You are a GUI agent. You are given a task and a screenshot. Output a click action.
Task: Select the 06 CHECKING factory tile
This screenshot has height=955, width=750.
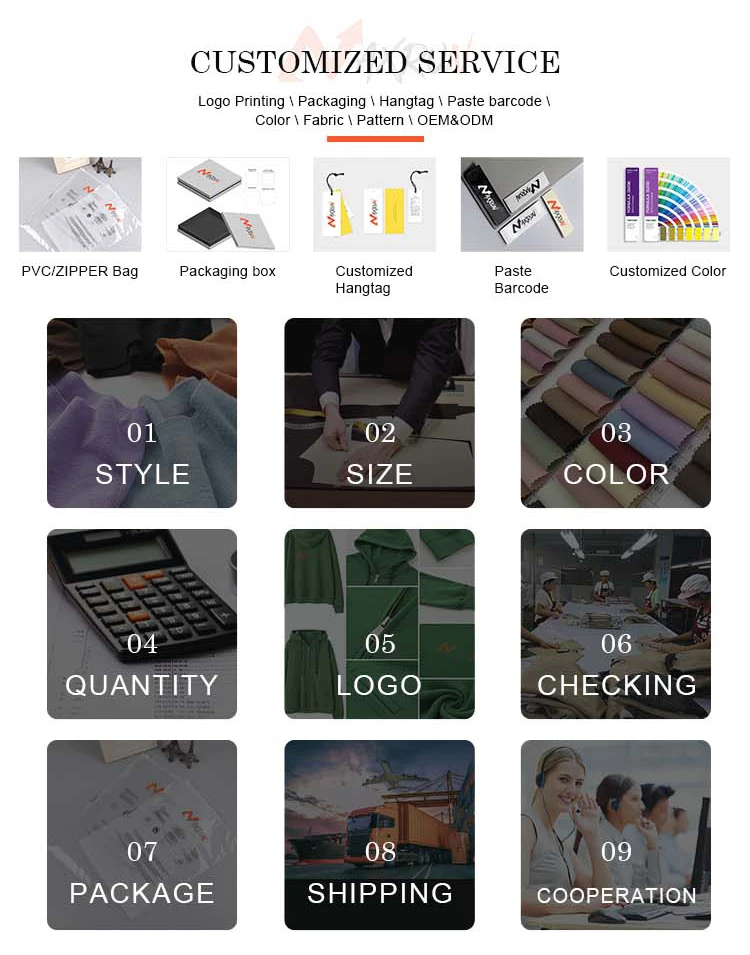615,624
